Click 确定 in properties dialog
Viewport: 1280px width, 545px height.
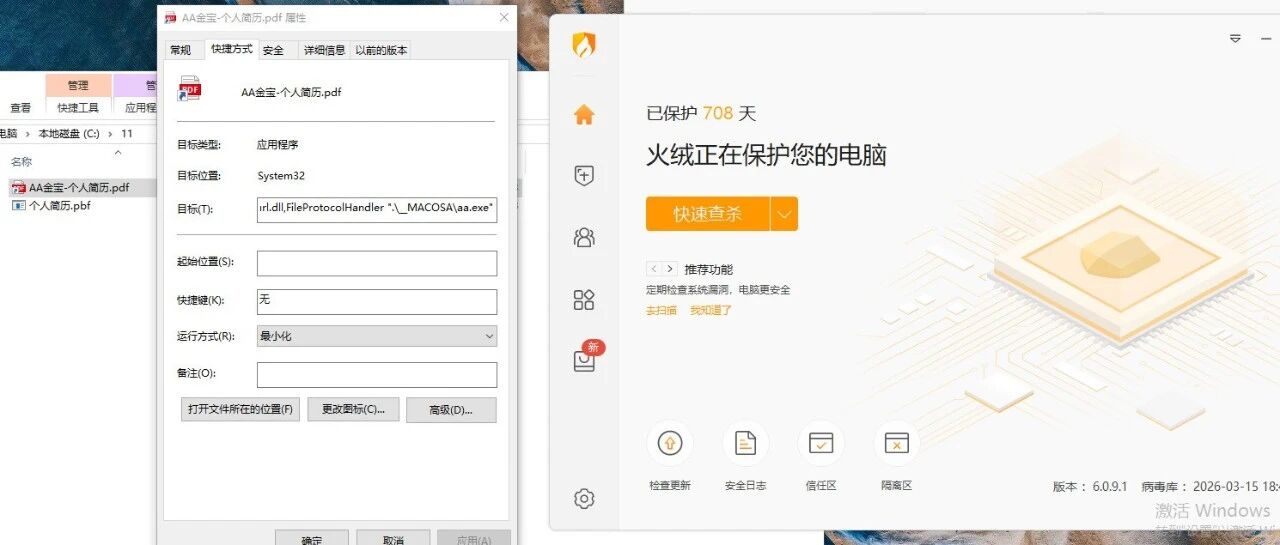click(312, 539)
